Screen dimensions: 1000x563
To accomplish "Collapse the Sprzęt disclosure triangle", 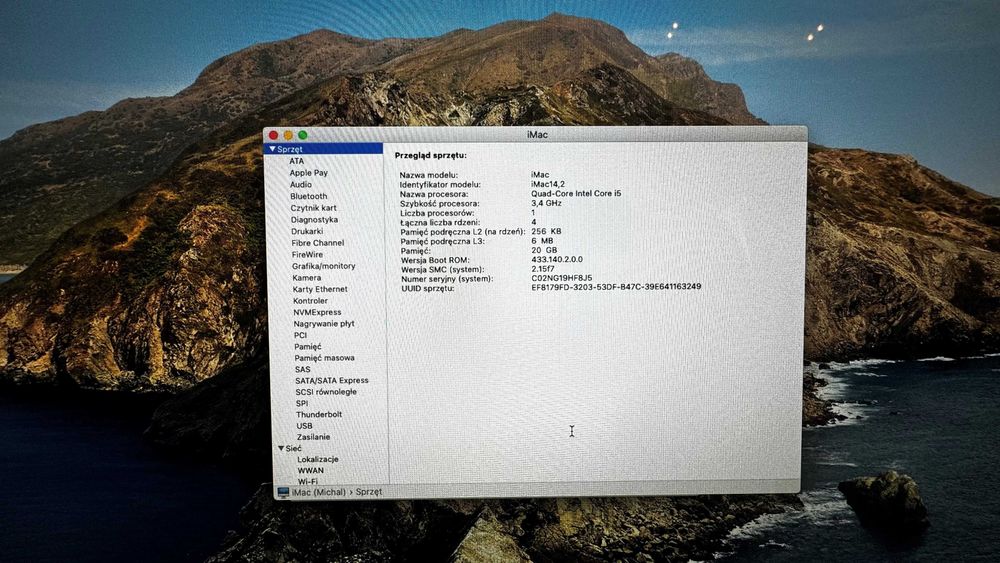I will click(272, 149).
